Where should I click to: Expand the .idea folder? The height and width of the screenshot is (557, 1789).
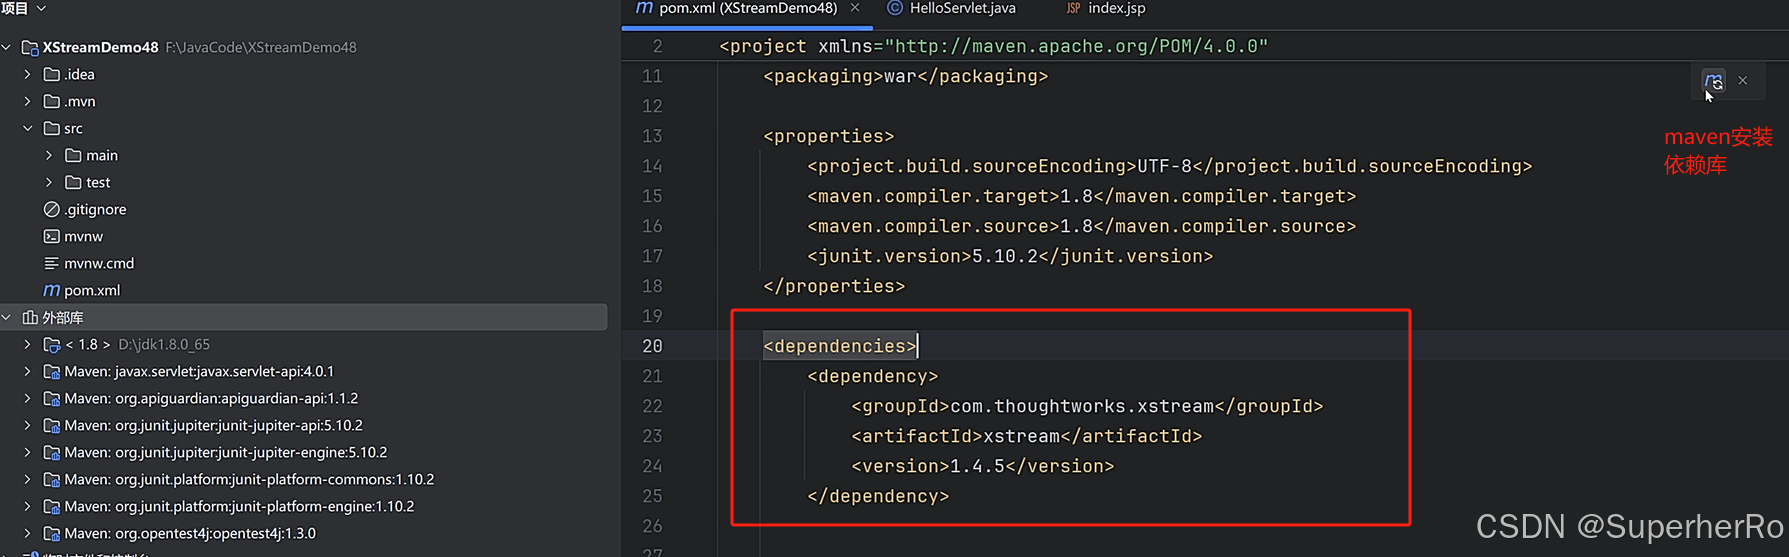tap(28, 74)
